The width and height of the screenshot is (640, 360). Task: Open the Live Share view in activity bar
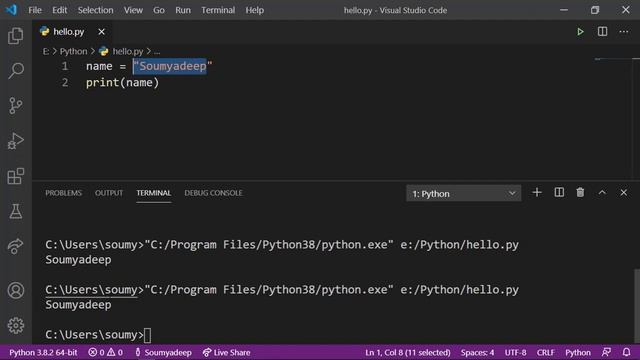tap(16, 246)
